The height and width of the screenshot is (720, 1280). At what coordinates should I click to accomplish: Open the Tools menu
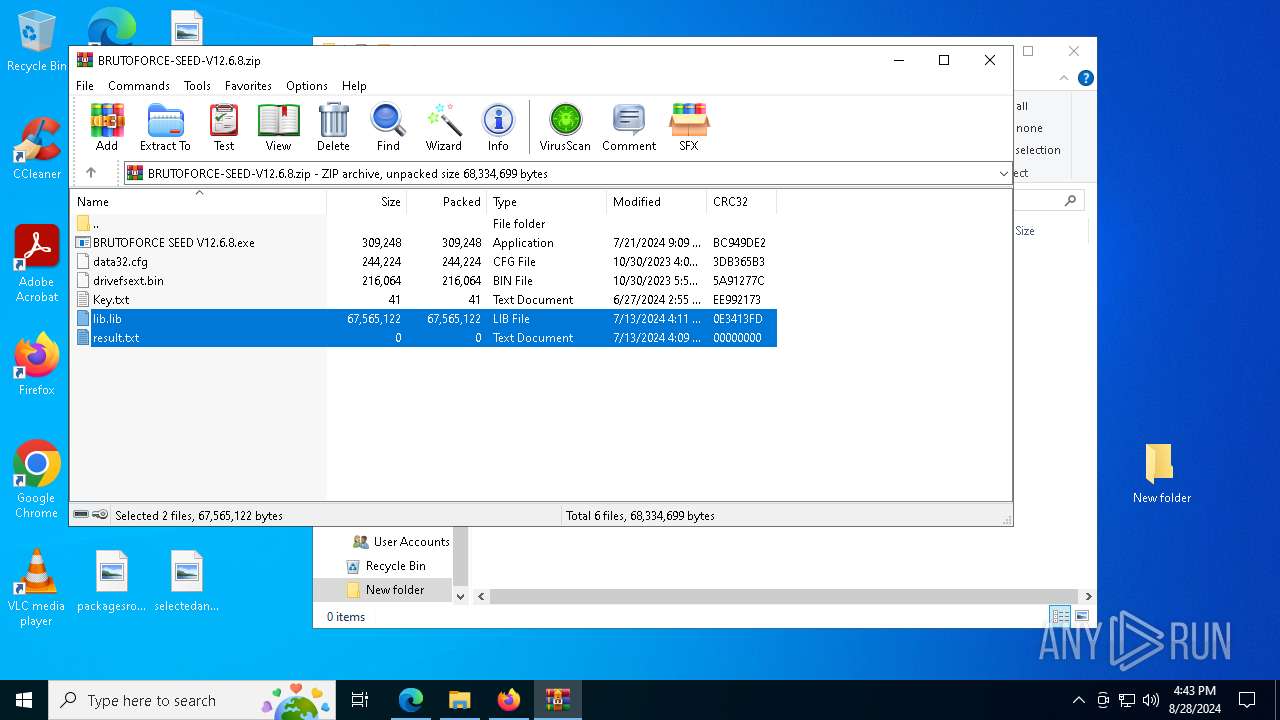point(197,86)
